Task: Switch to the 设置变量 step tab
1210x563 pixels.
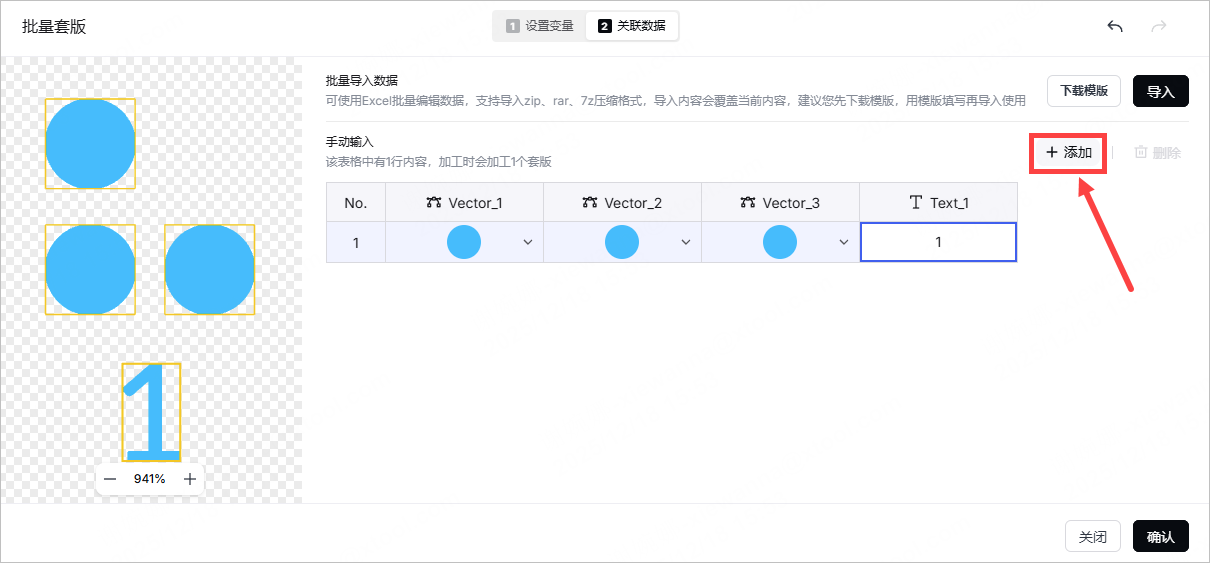Action: [x=540, y=26]
